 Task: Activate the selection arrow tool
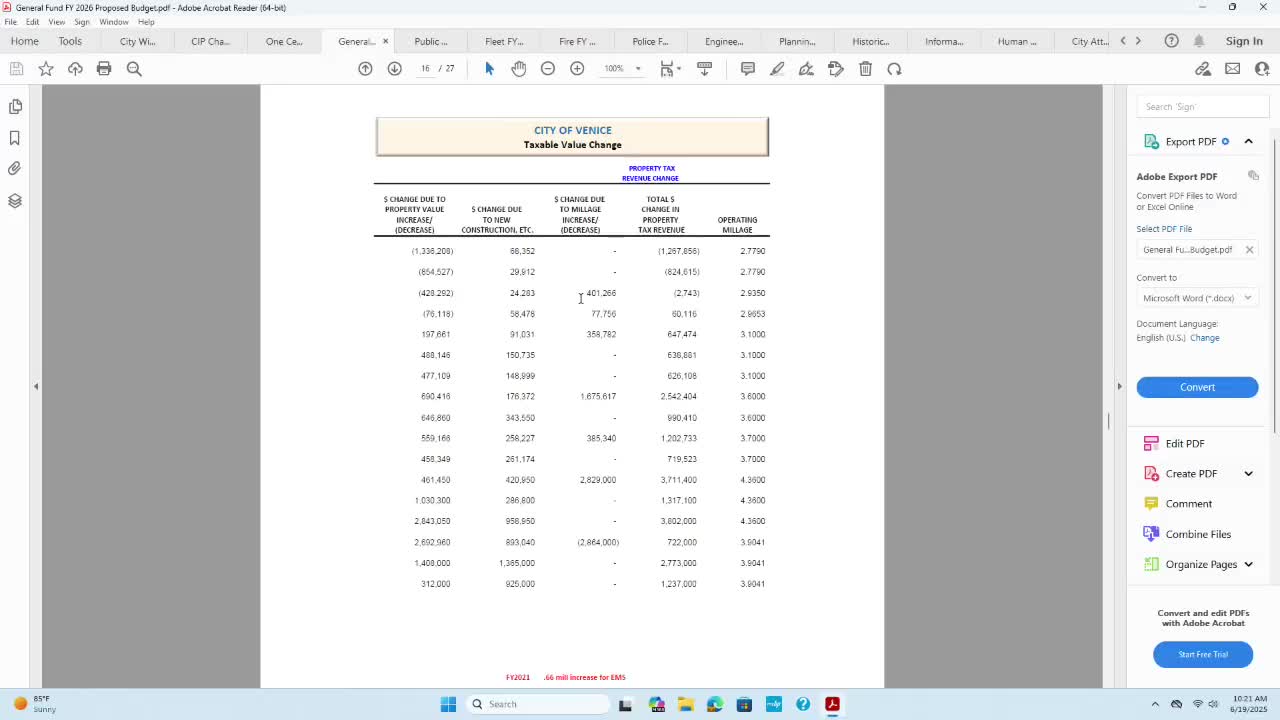coord(489,68)
